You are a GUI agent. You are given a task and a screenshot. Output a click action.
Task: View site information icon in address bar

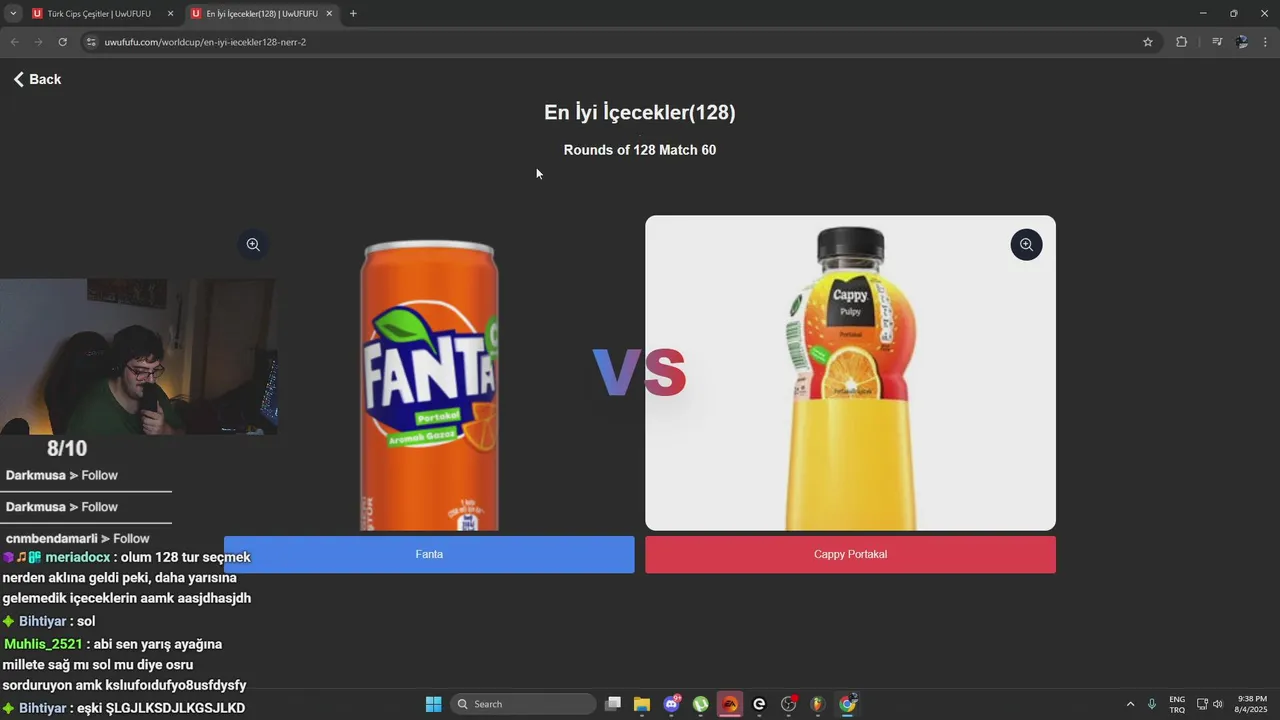pyautogui.click(x=91, y=42)
